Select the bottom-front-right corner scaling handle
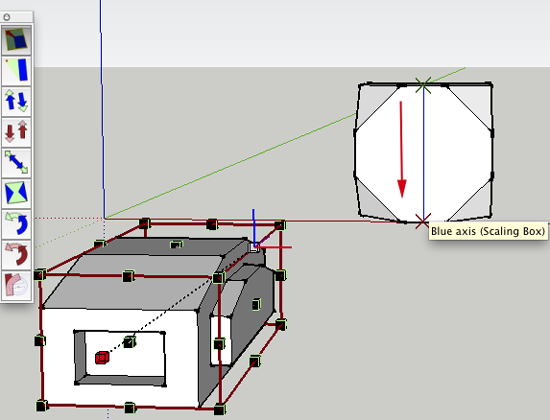The height and width of the screenshot is (420, 550). coord(220,409)
